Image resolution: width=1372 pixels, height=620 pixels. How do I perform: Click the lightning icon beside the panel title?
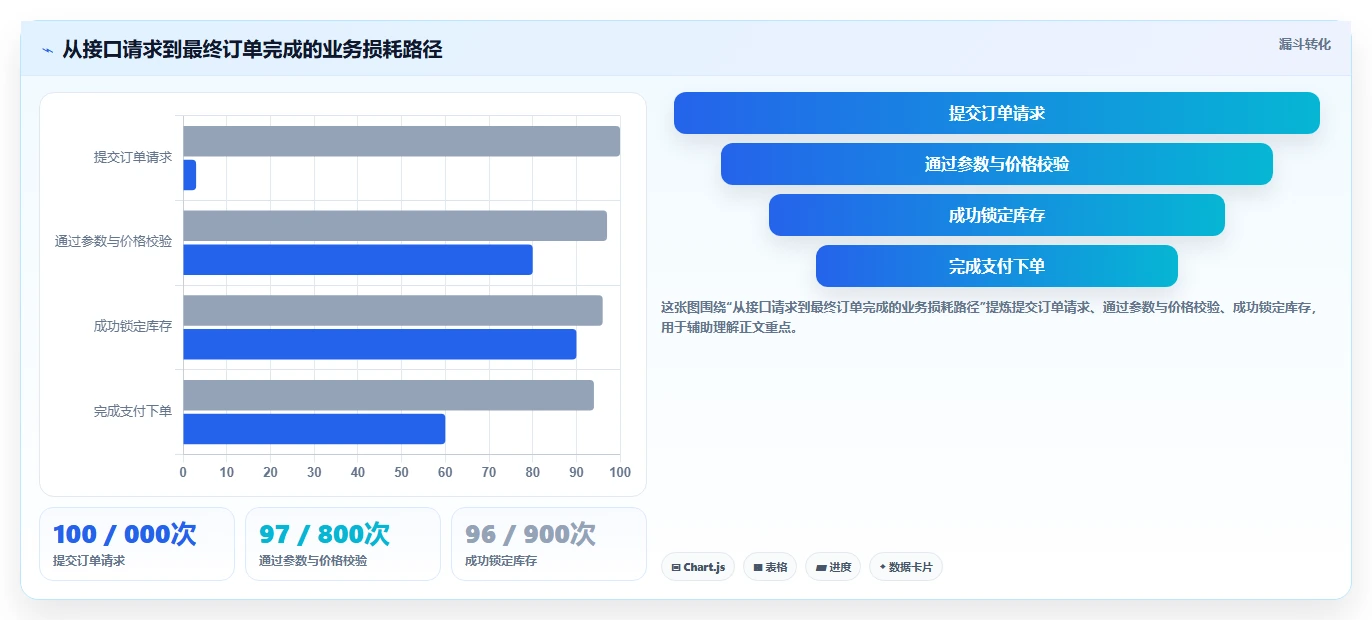click(x=47, y=50)
